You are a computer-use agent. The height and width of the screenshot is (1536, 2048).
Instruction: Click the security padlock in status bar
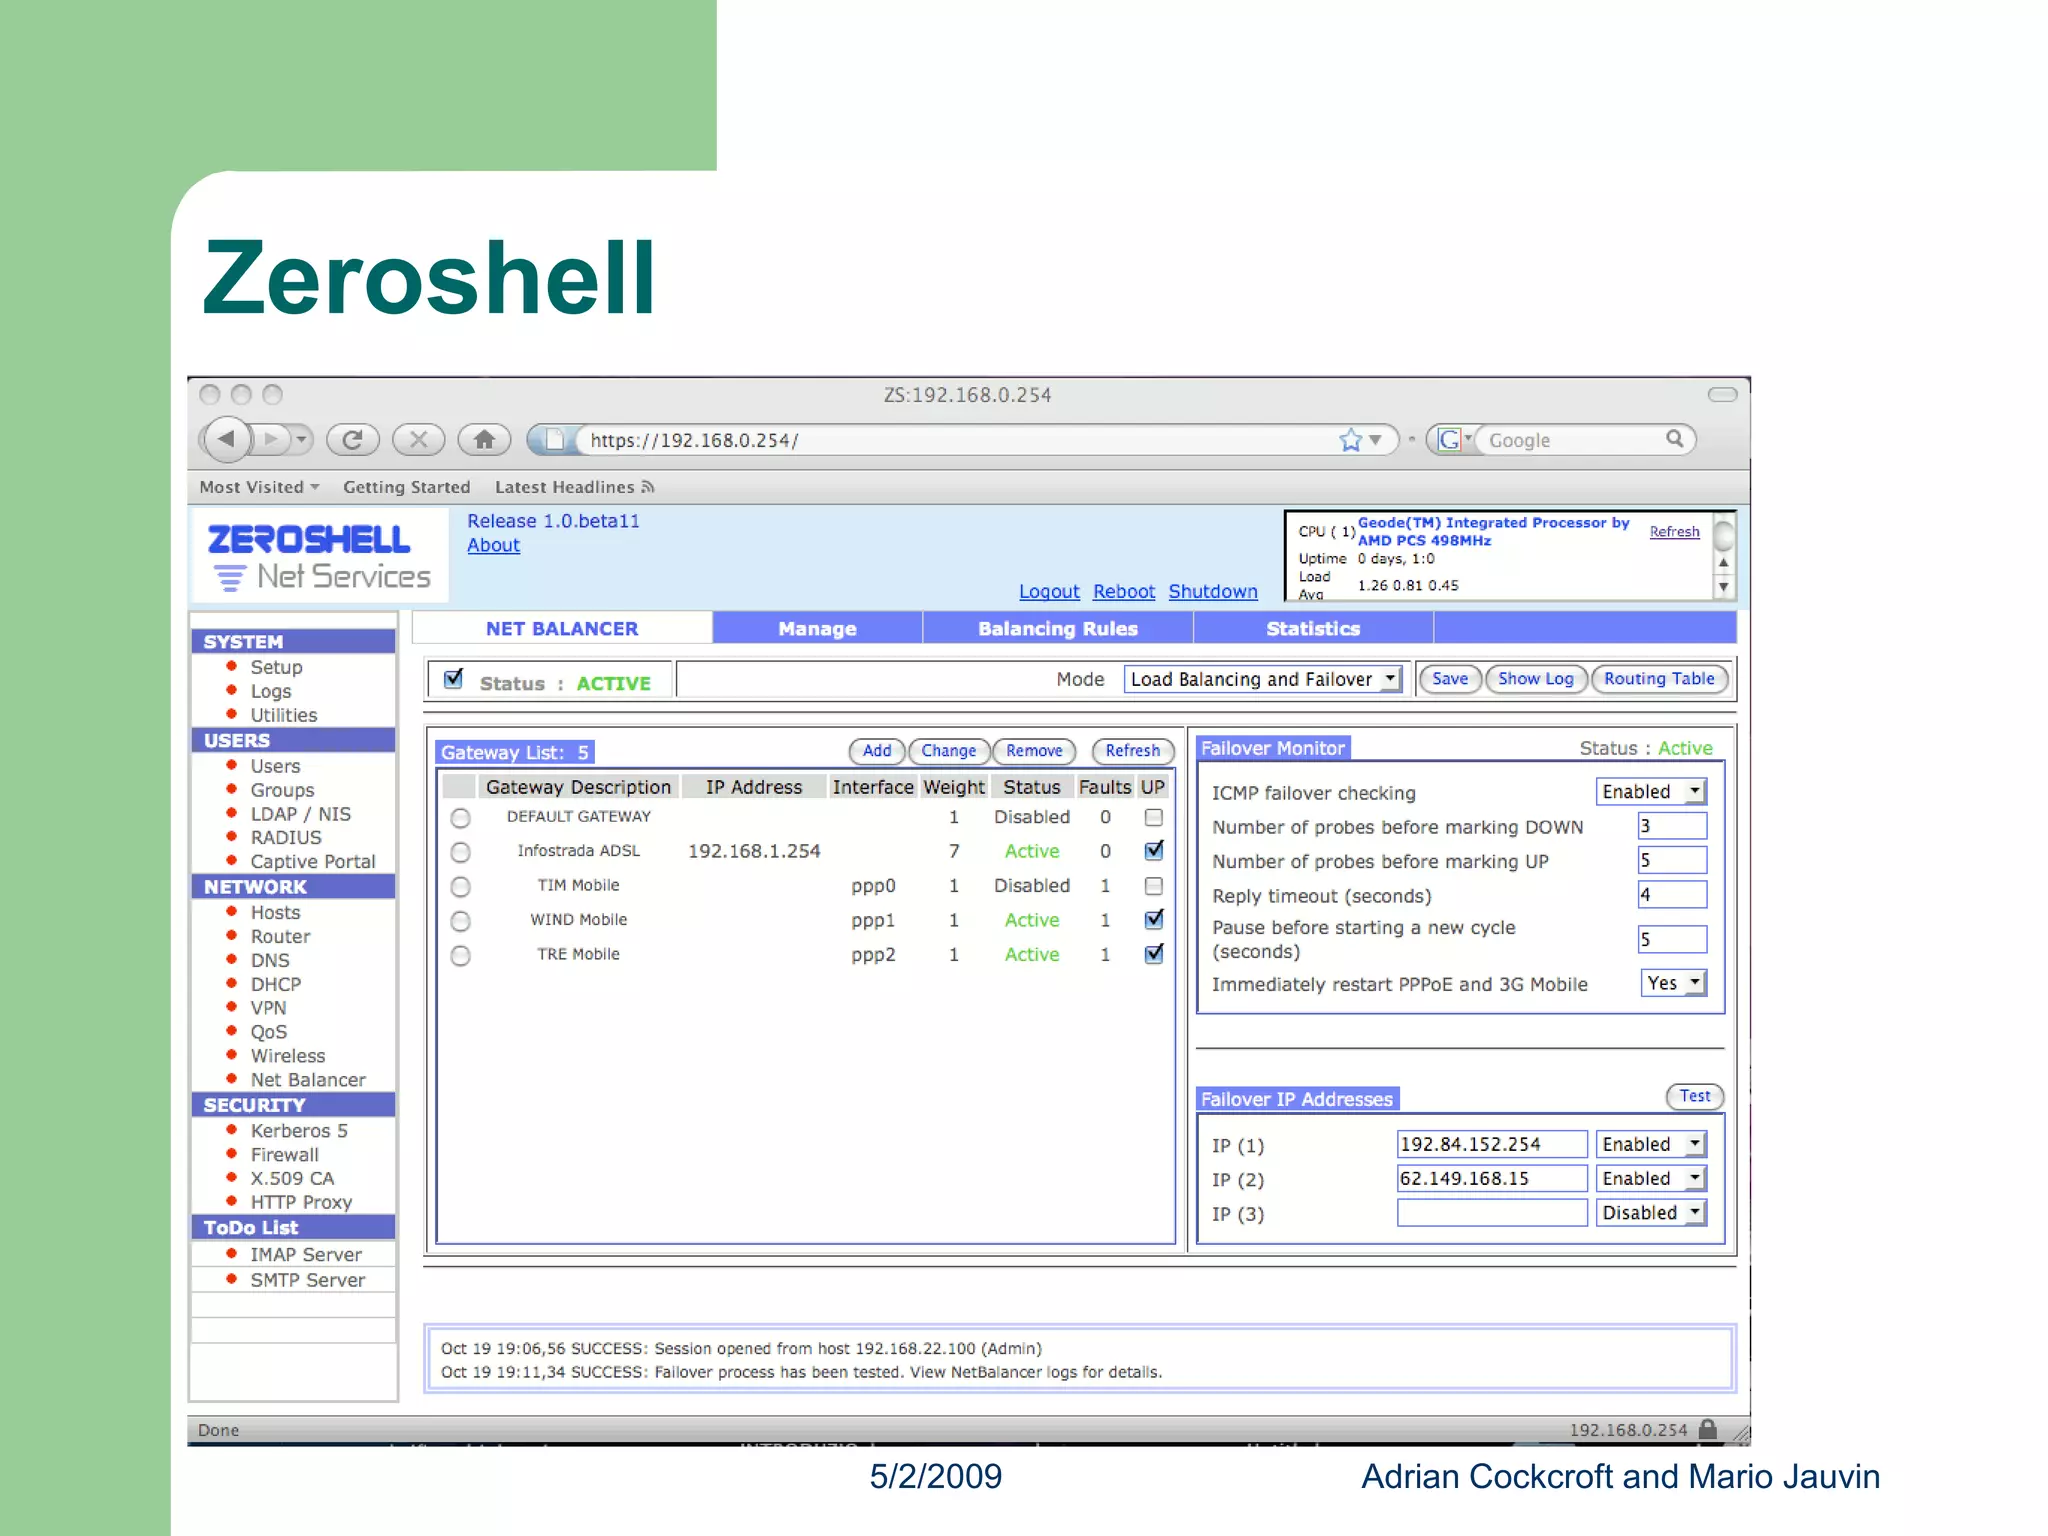1708,1429
